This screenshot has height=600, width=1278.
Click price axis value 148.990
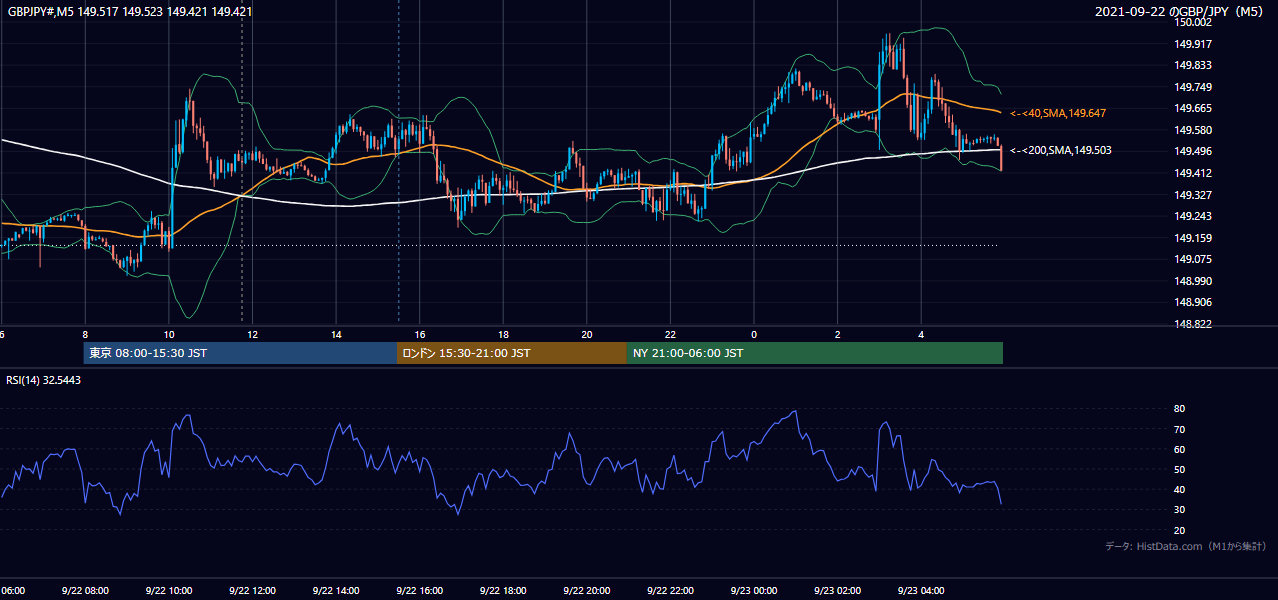(x=1194, y=281)
